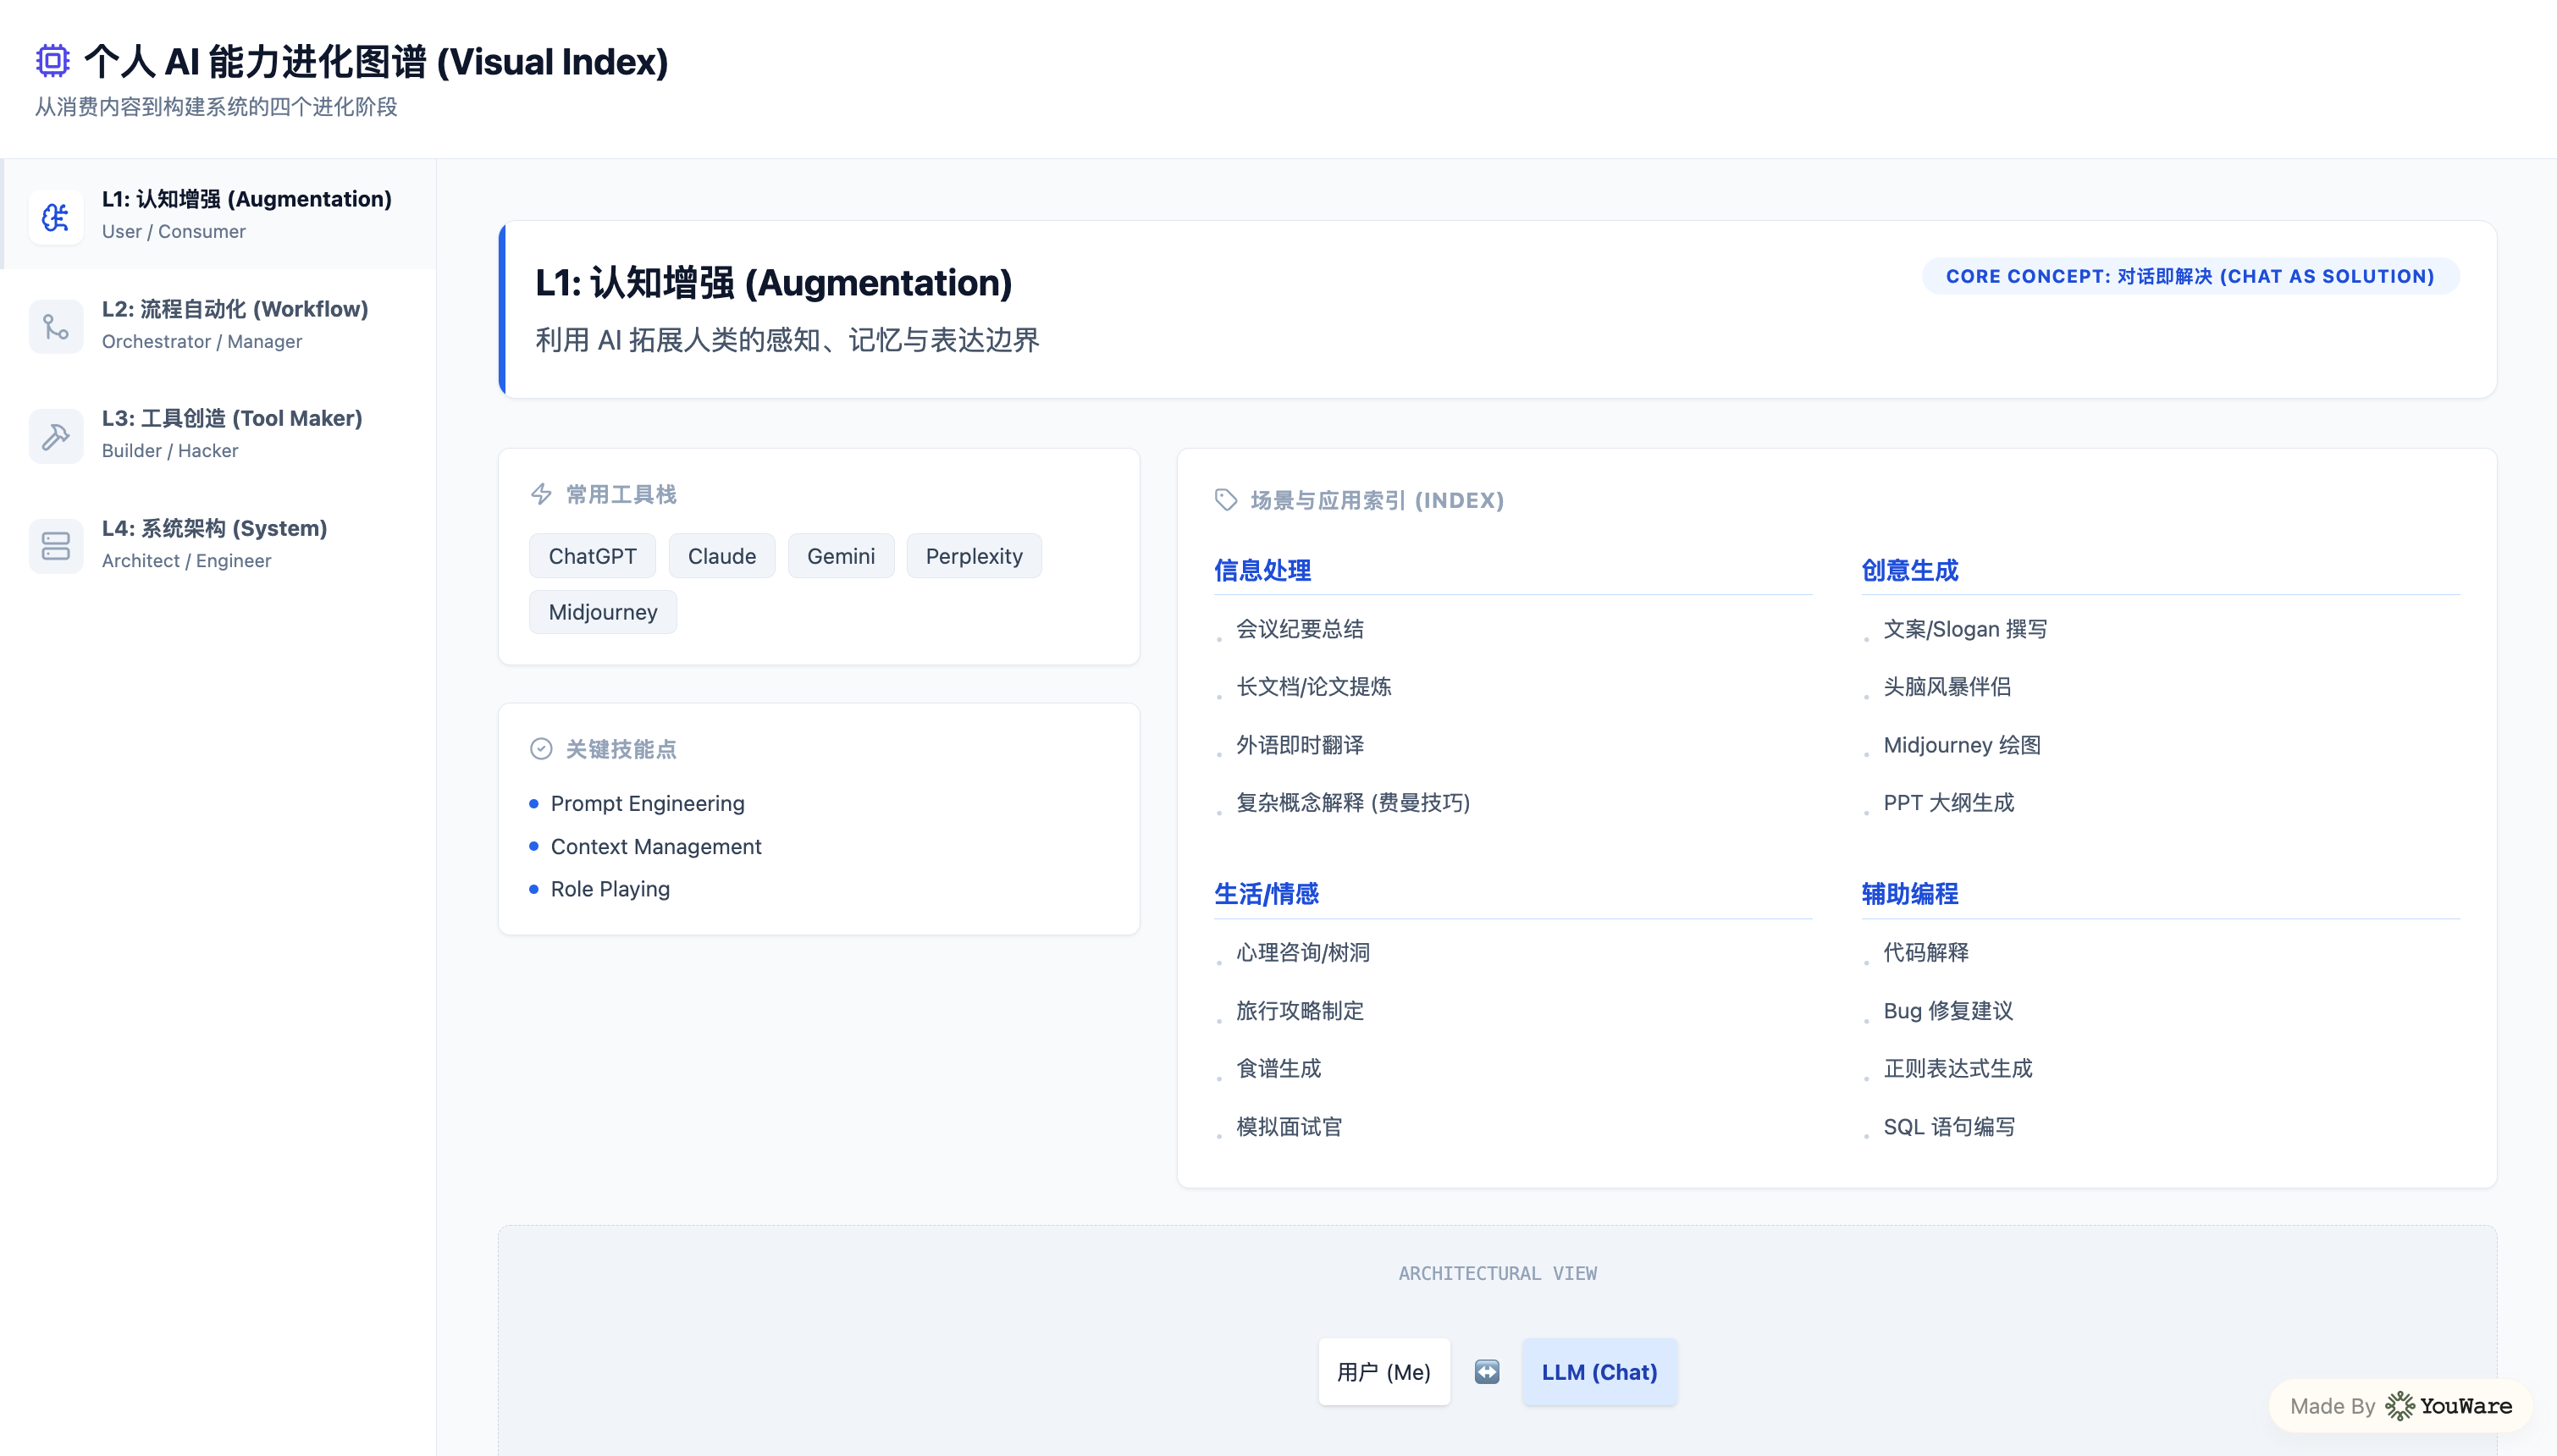This screenshot has height=1456, width=2557.
Task: Click the LLM (Chat) architecture node
Action: point(1599,1372)
